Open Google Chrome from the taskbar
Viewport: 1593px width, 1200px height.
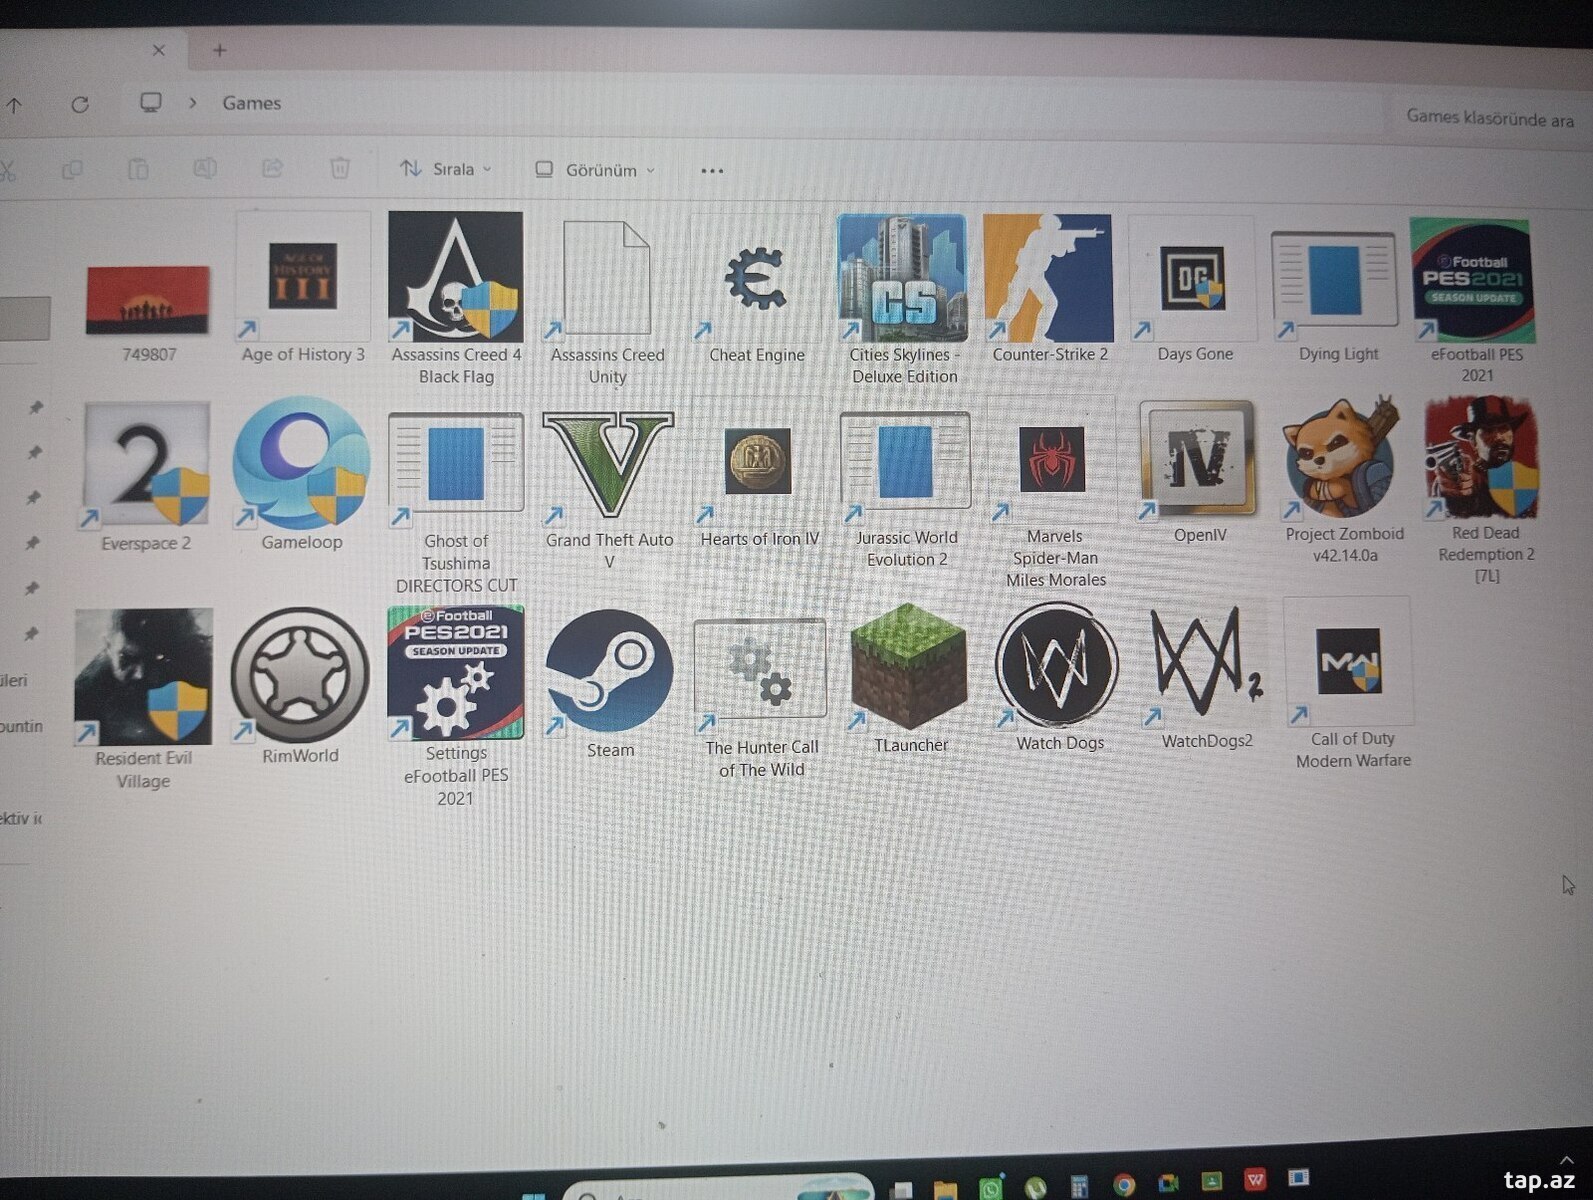1124,1186
